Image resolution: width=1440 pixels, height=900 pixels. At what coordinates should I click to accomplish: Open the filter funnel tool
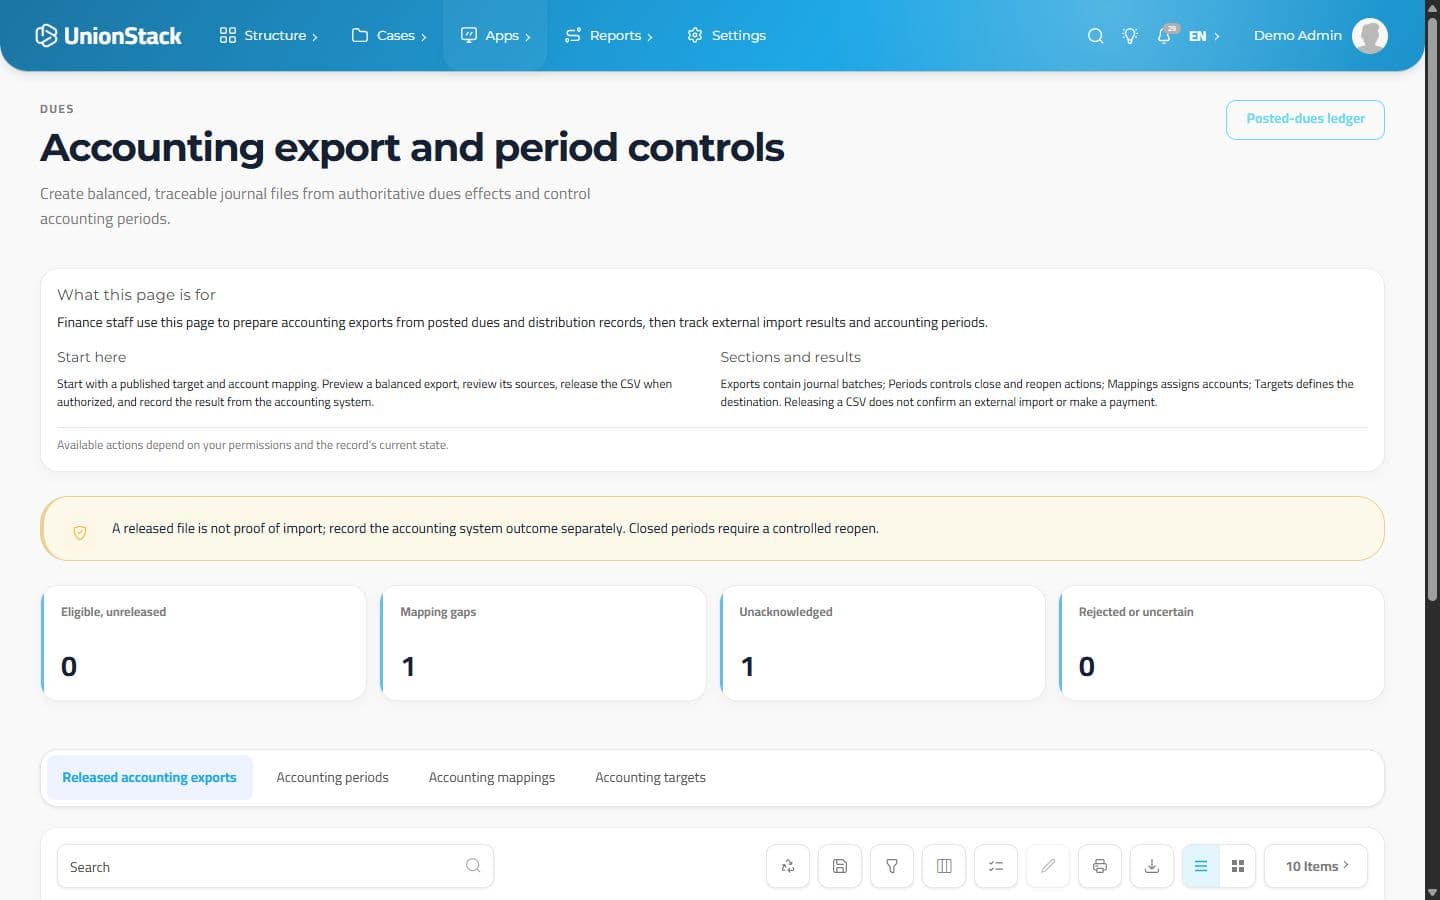(x=892, y=866)
